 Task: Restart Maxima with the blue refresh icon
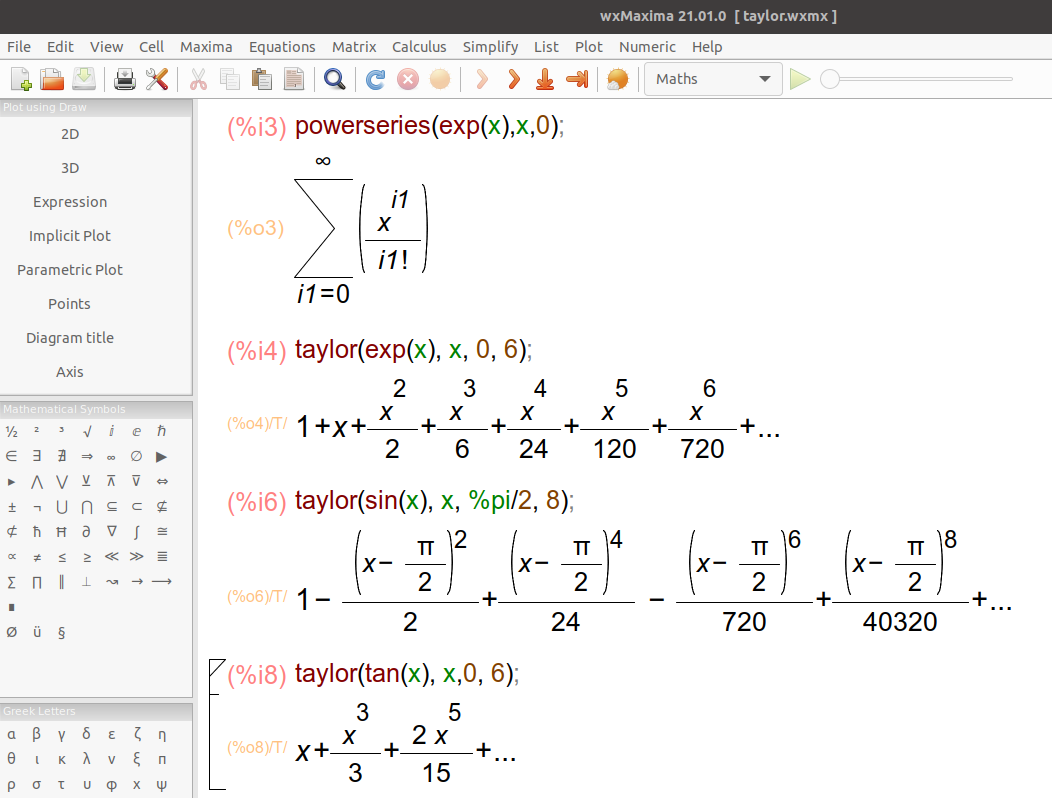click(375, 79)
